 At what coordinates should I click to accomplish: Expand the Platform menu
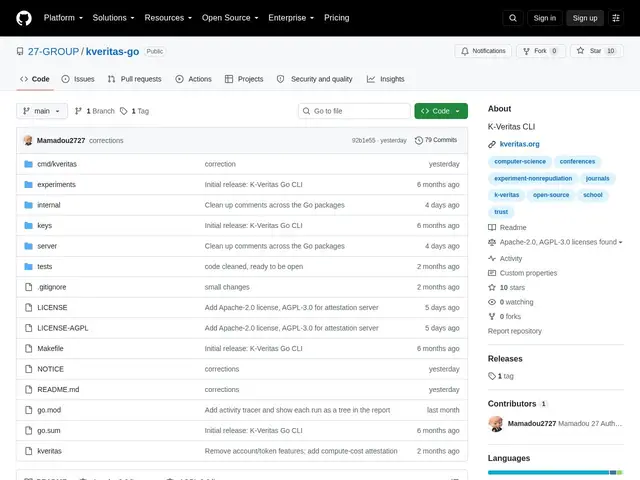pos(63,18)
